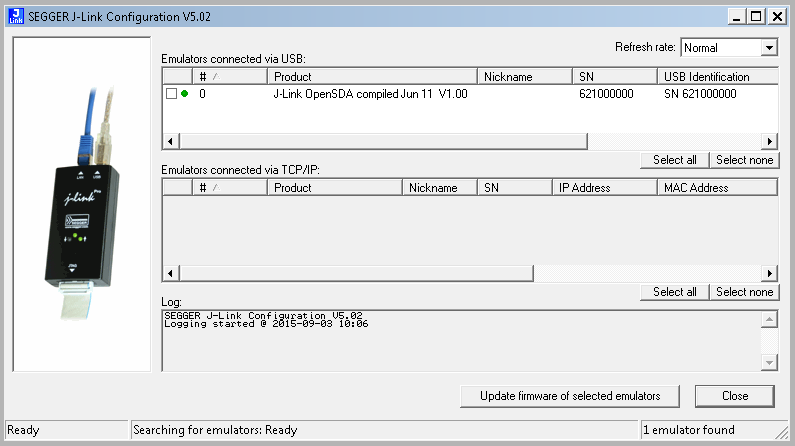
Task: Click 'Searching for emulators: Ready' status text
Action: [x=215, y=430]
